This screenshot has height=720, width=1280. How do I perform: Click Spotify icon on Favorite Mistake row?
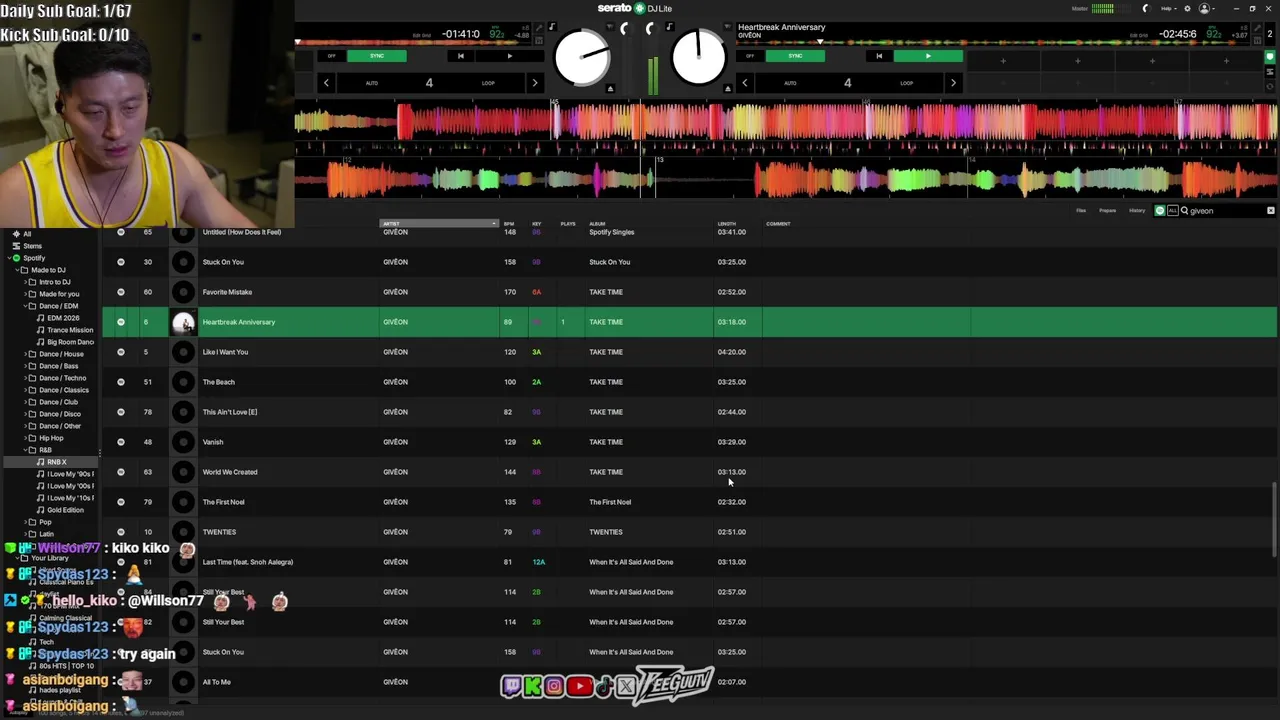(121, 292)
